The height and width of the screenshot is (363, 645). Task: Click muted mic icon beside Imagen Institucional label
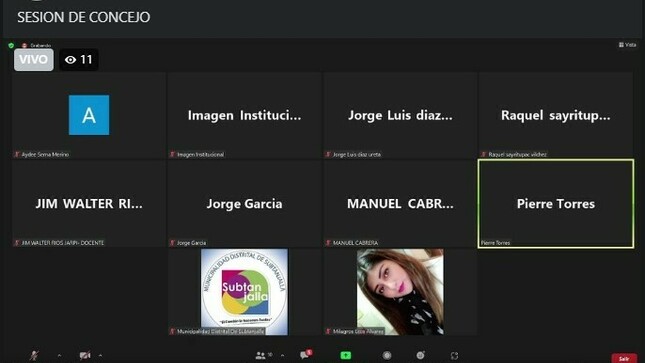172,154
